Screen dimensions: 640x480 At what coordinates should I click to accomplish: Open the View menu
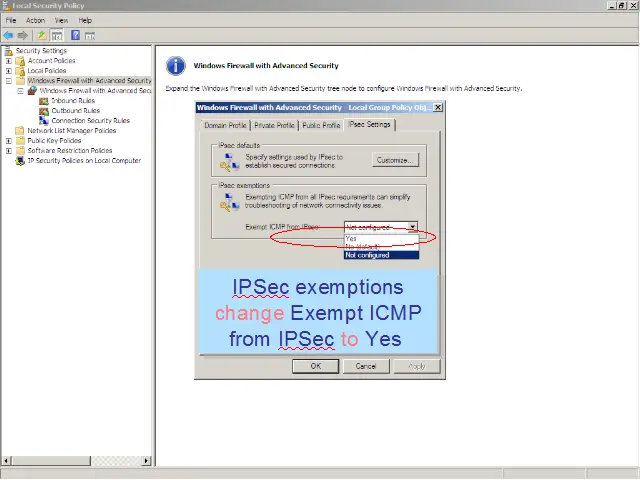tap(61, 20)
